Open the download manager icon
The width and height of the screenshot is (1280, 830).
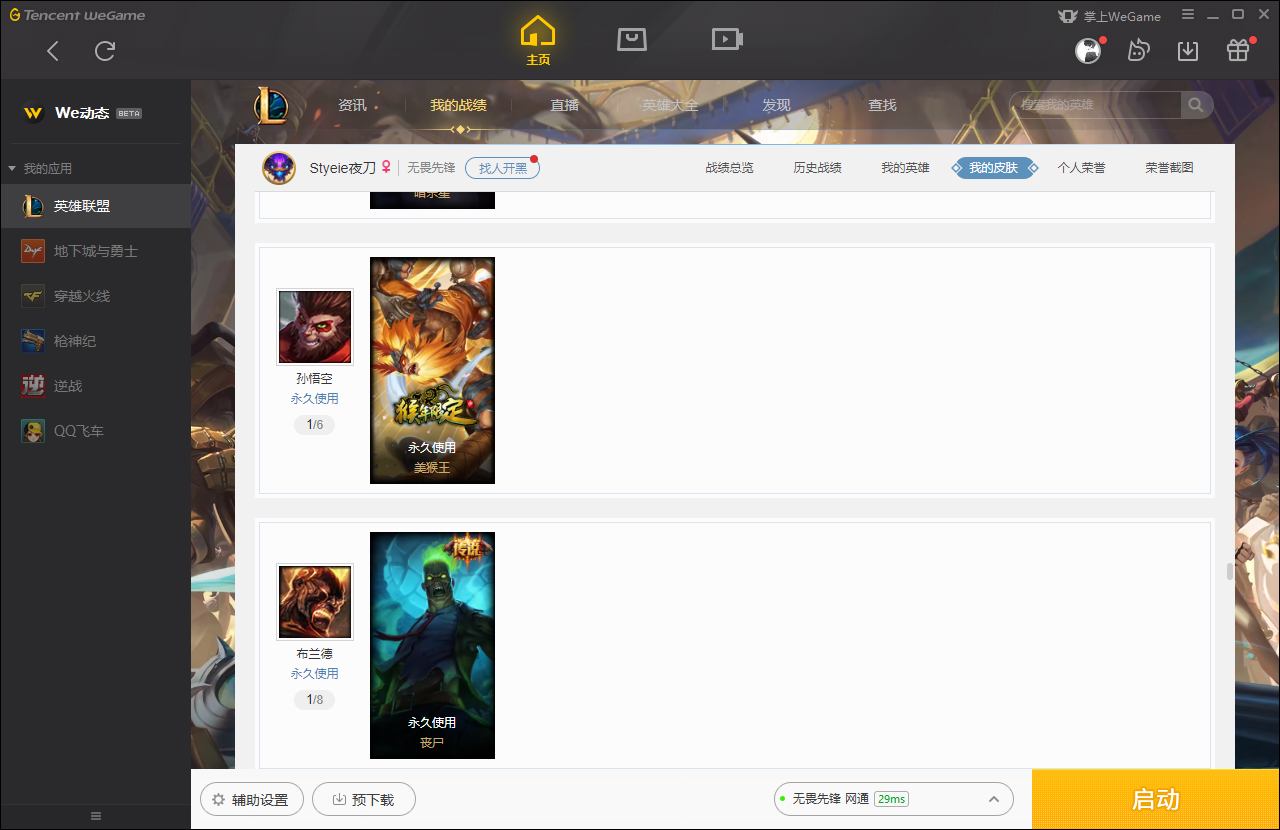tap(1188, 50)
